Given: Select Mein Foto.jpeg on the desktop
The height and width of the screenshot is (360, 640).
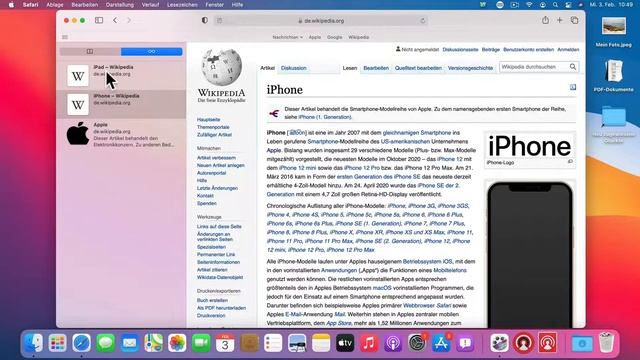Looking at the screenshot, I should (613, 32).
